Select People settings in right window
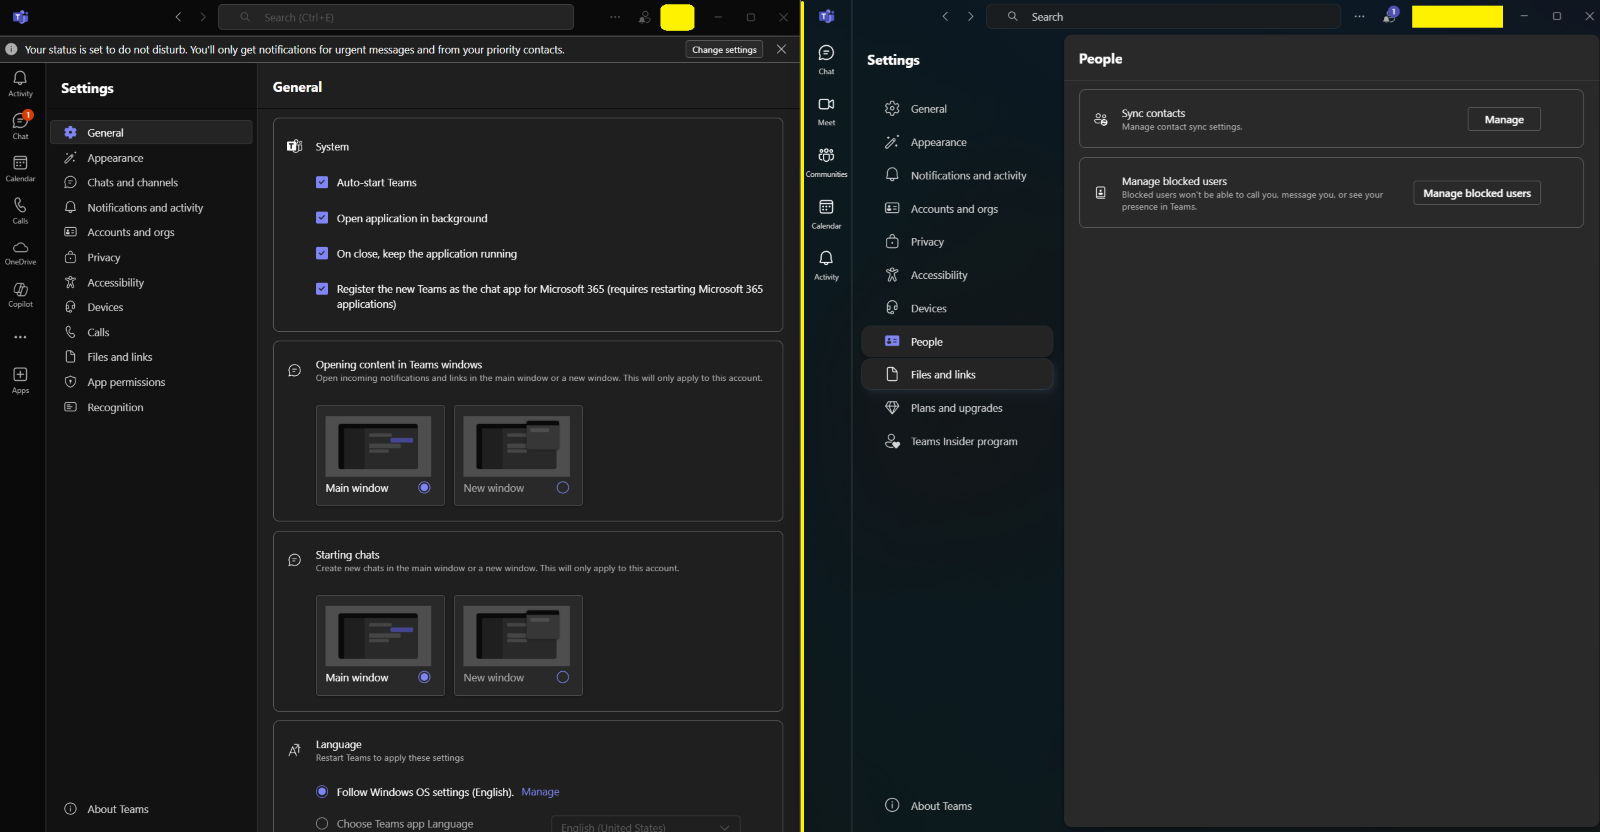Viewport: 1600px width, 832px height. click(x=957, y=342)
